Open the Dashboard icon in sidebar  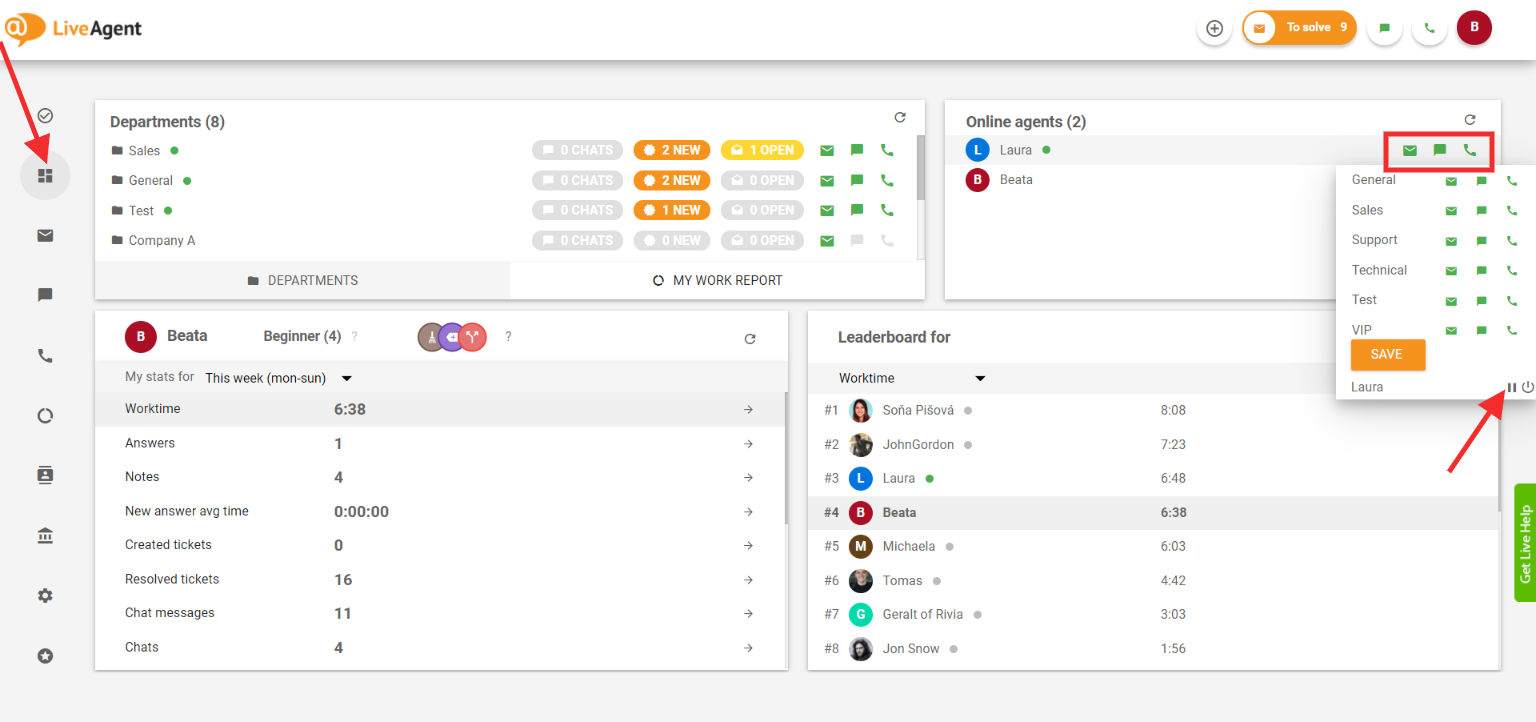pyautogui.click(x=45, y=176)
